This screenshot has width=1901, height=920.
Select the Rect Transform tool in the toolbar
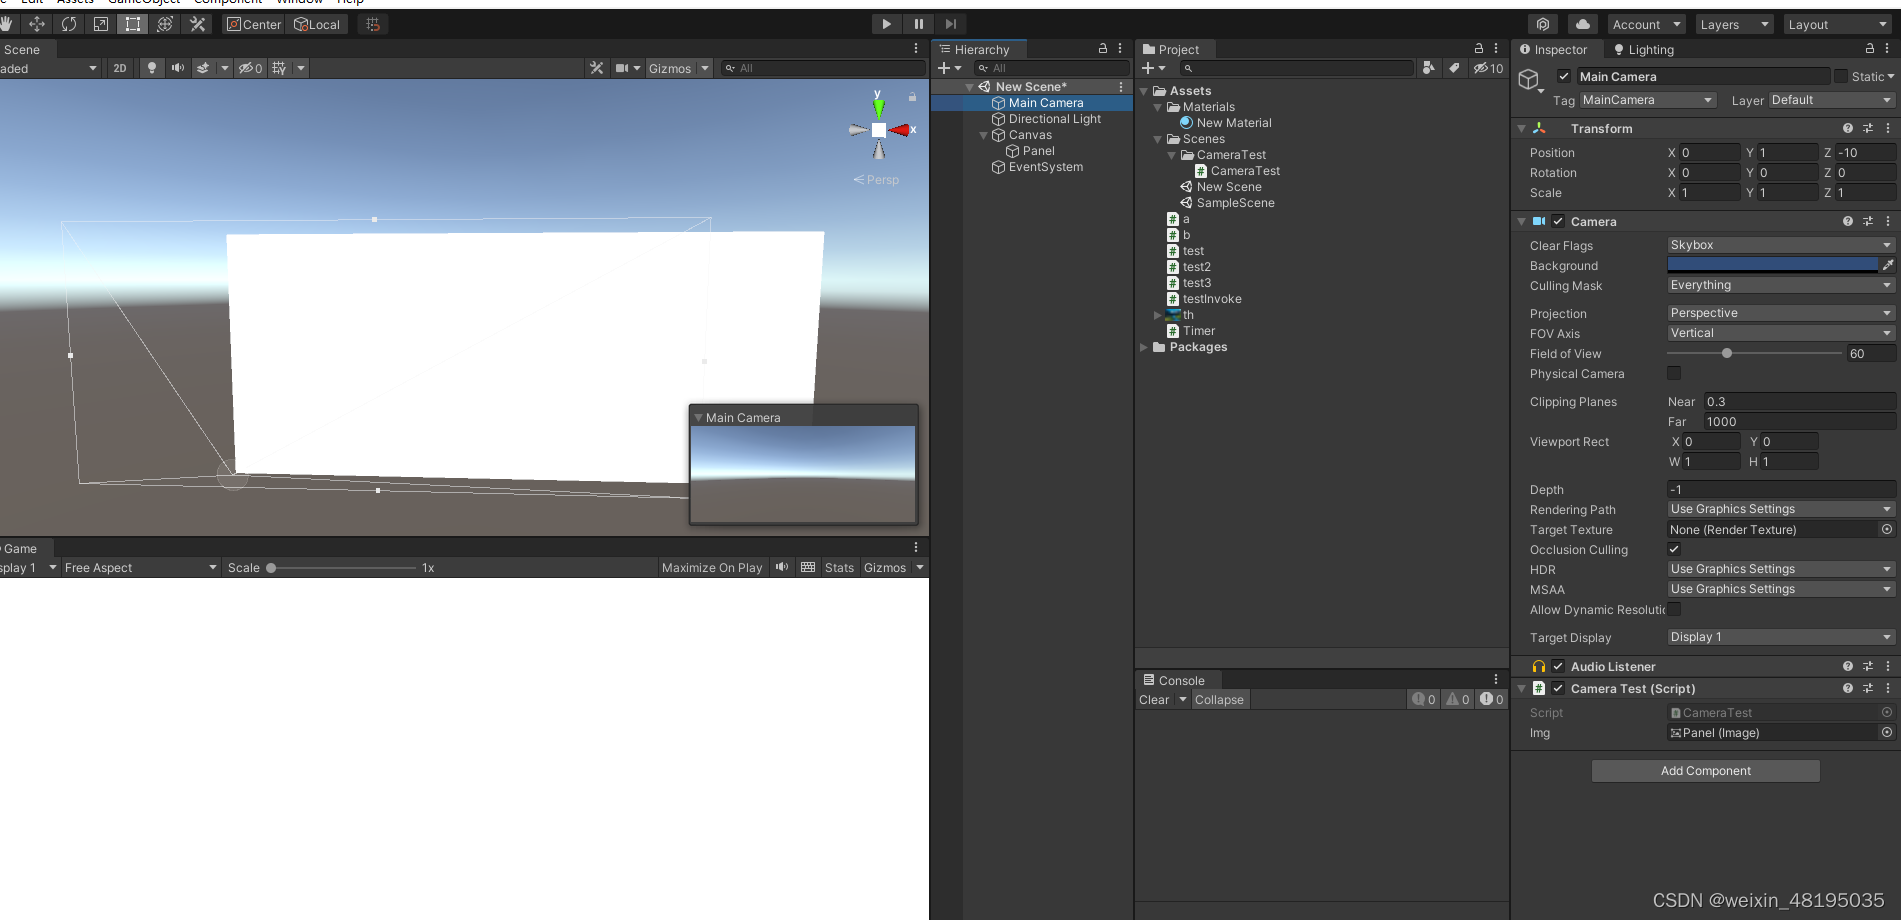[133, 23]
